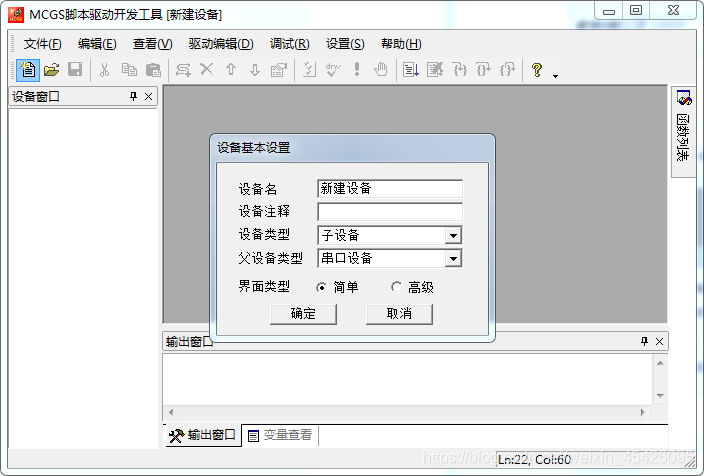This screenshot has width=704, height=476.
Task: Open the 文件(F) menu
Action: tap(43, 44)
